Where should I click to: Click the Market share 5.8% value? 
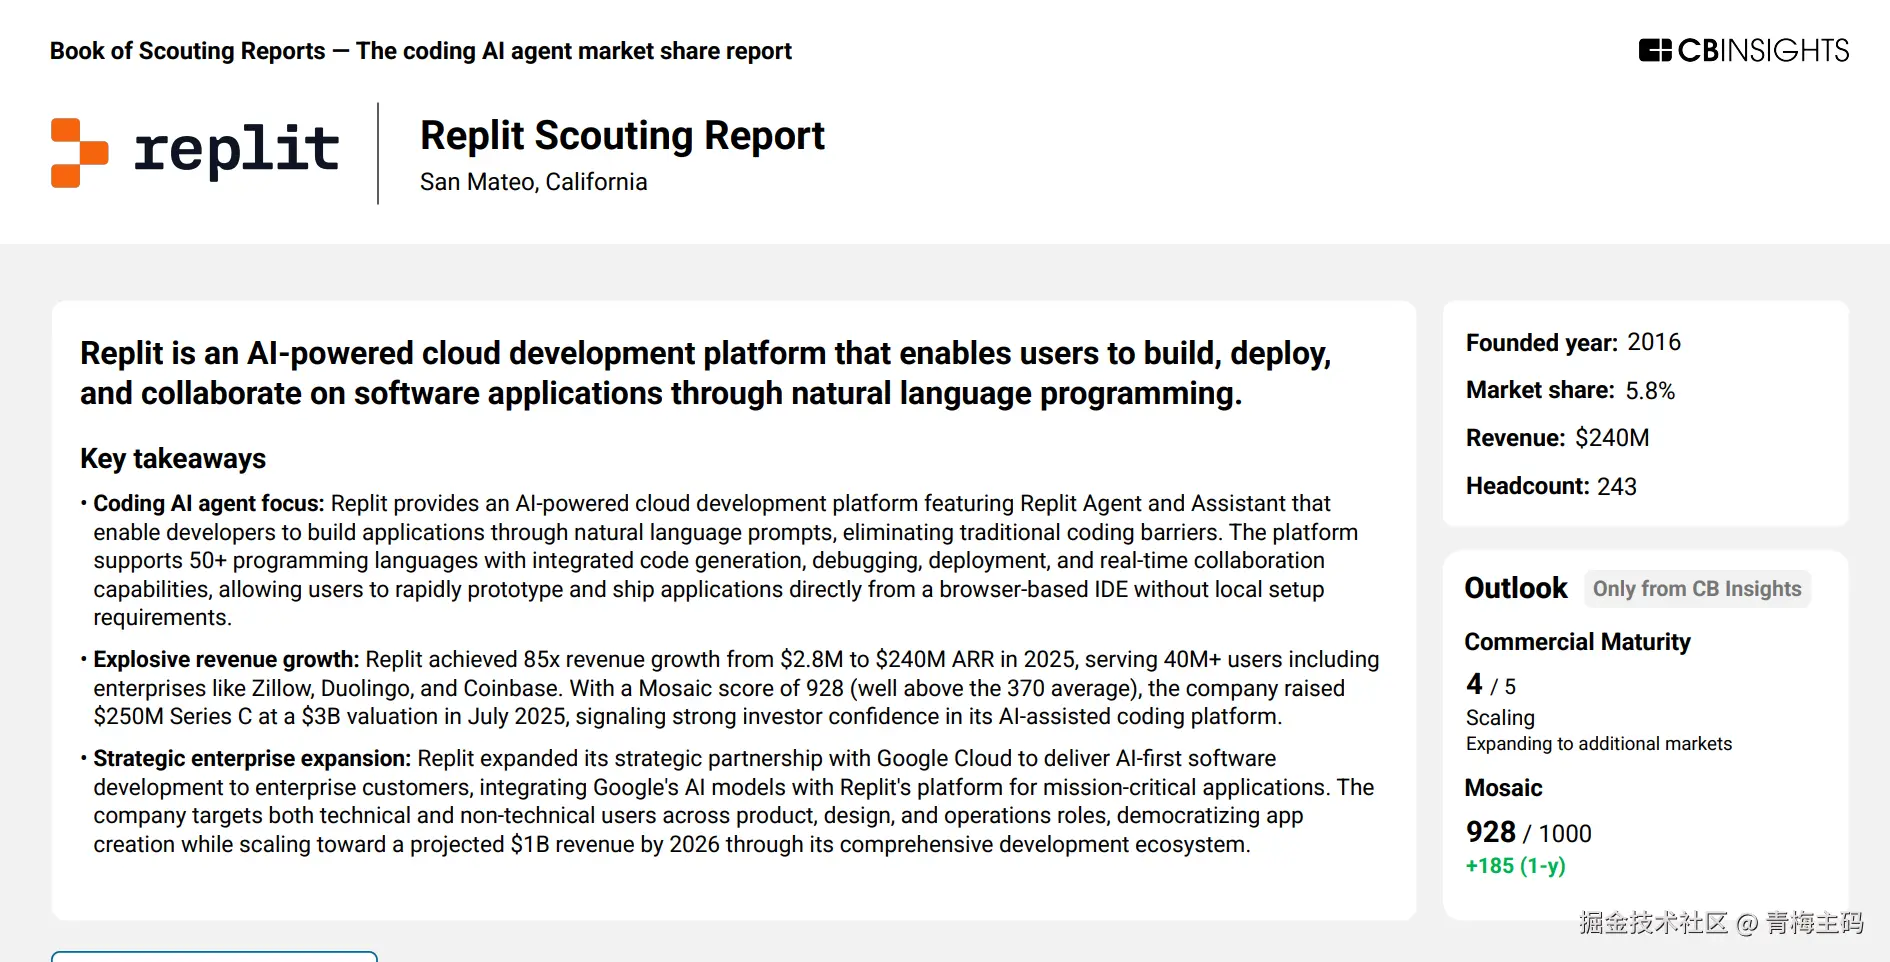[x=1649, y=391]
